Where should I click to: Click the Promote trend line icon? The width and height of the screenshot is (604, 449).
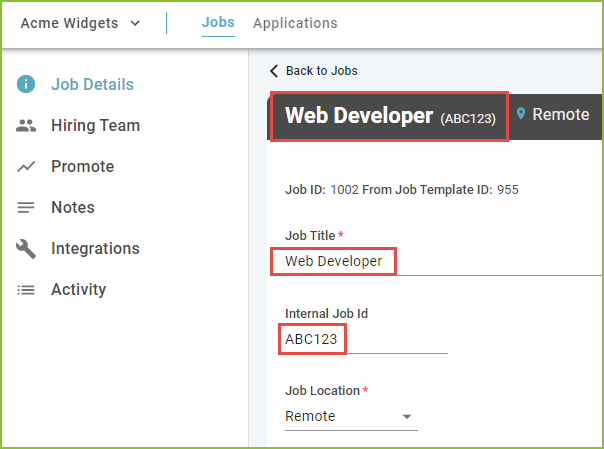(26, 166)
